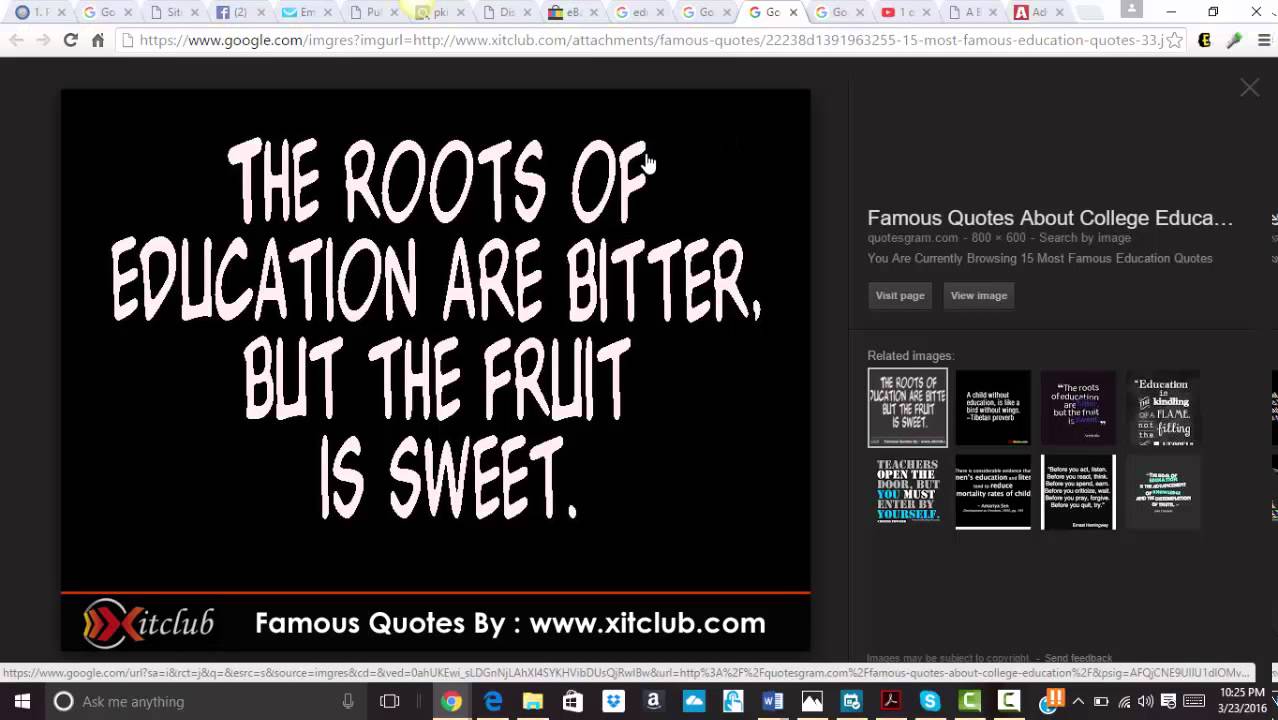Image resolution: width=1278 pixels, height=720 pixels.
Task: Show hidden system tray icons
Action: pos(1078,701)
